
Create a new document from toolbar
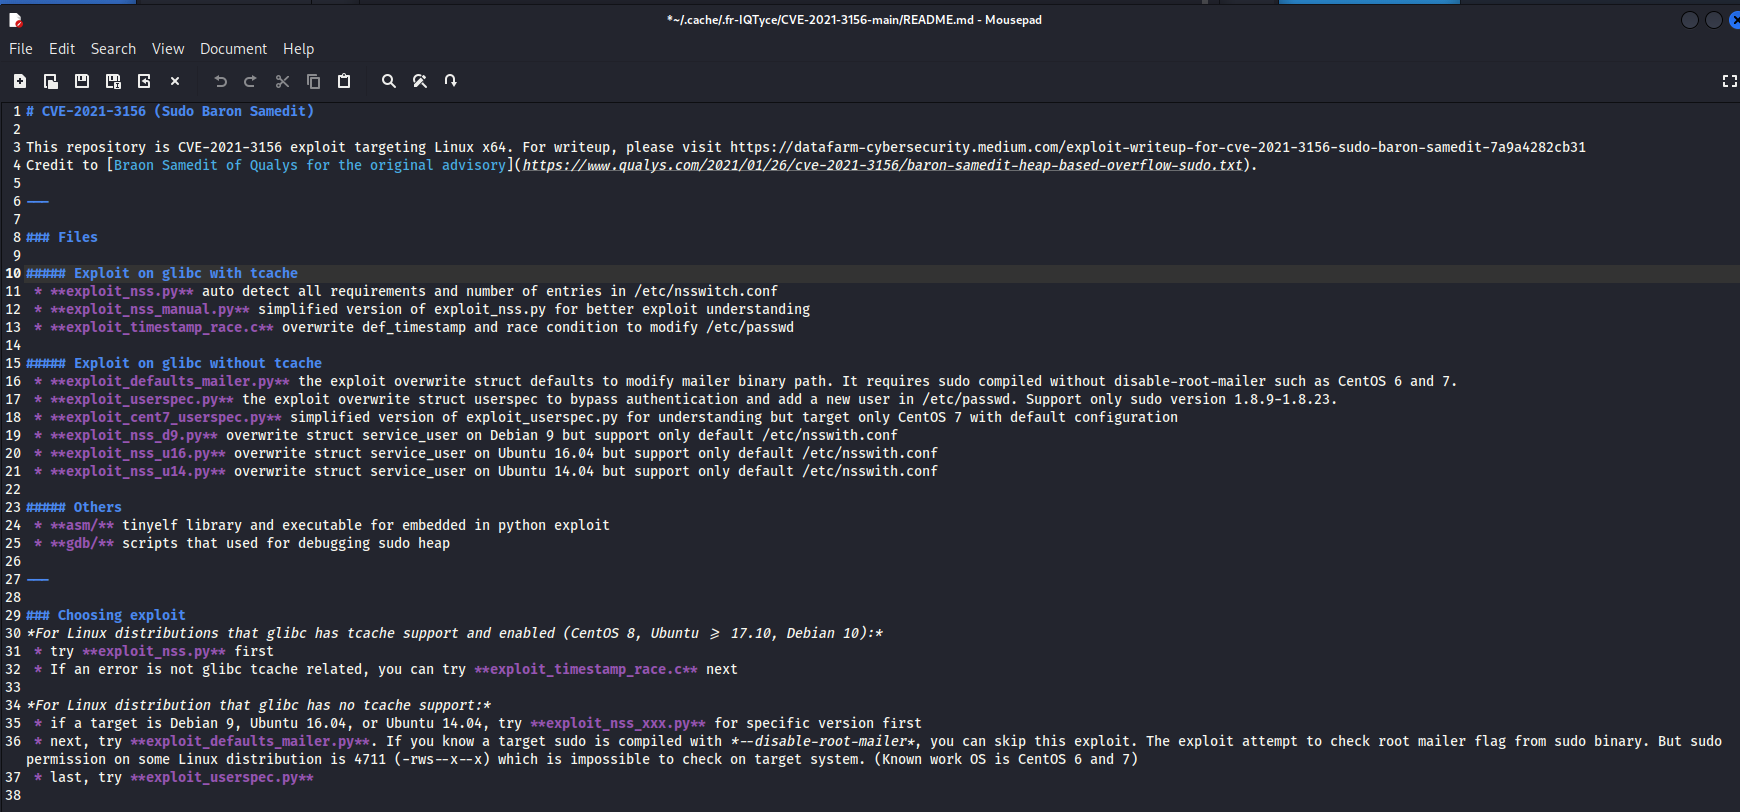tap(20, 81)
